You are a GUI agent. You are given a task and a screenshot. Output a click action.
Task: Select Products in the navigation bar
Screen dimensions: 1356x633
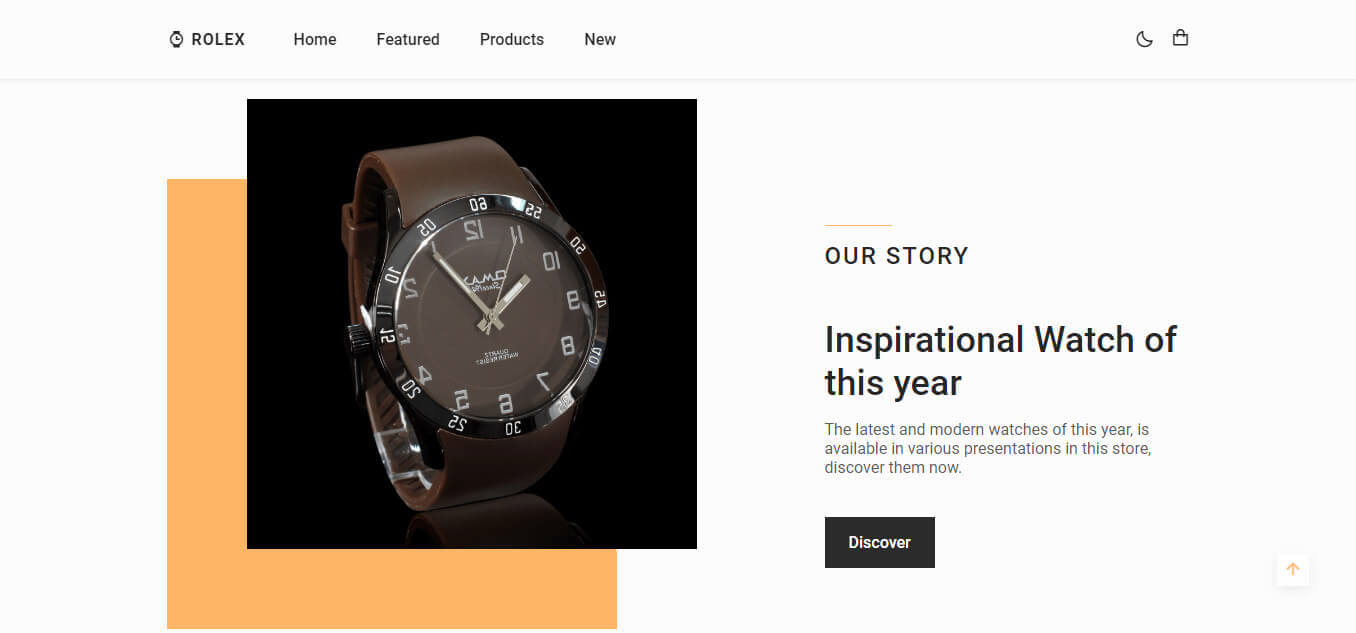(x=512, y=39)
